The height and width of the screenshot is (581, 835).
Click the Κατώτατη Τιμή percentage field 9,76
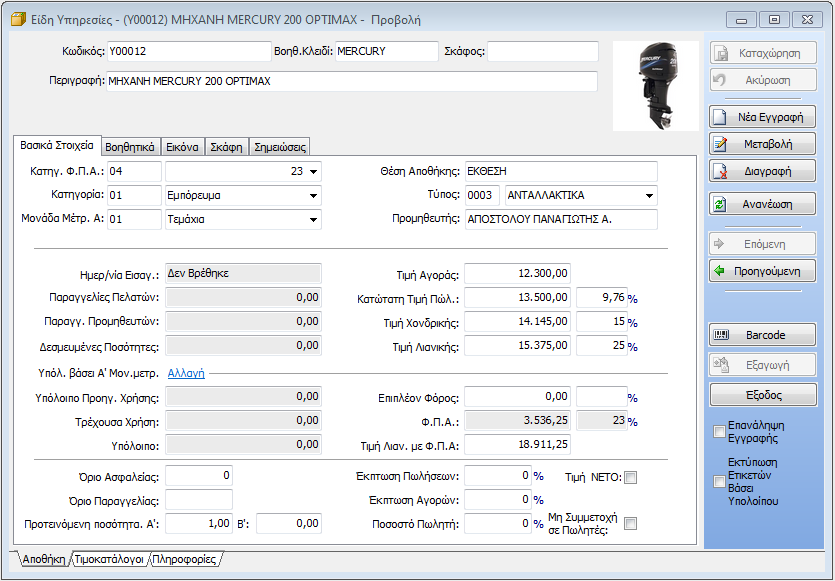[x=602, y=298]
